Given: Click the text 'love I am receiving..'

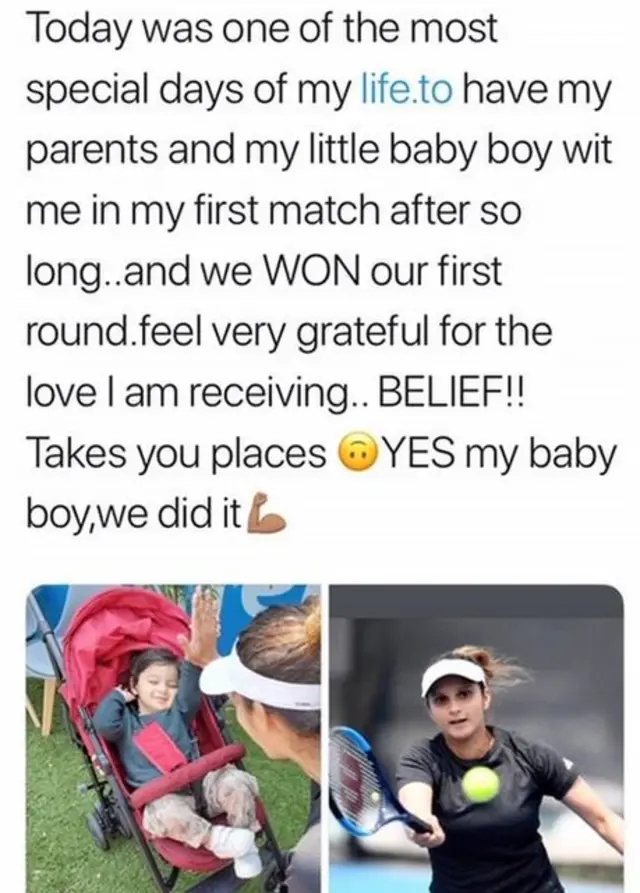Looking at the screenshot, I should click(x=198, y=394).
